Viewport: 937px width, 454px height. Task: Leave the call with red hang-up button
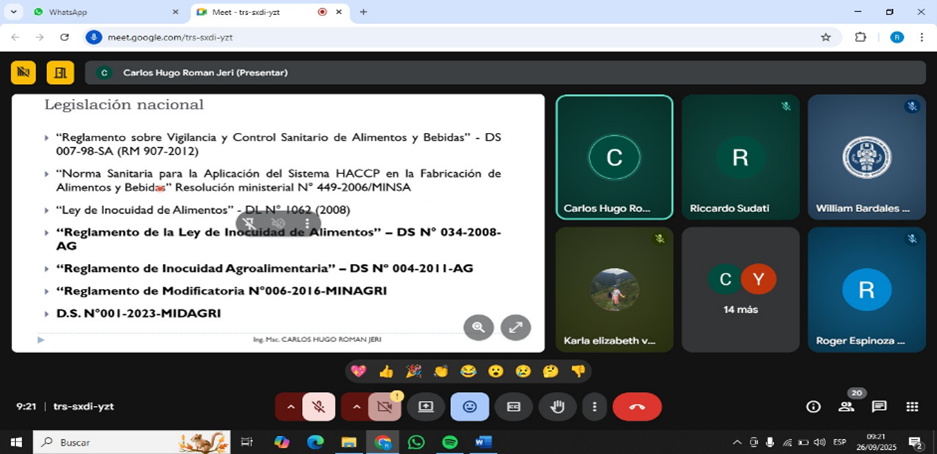637,407
